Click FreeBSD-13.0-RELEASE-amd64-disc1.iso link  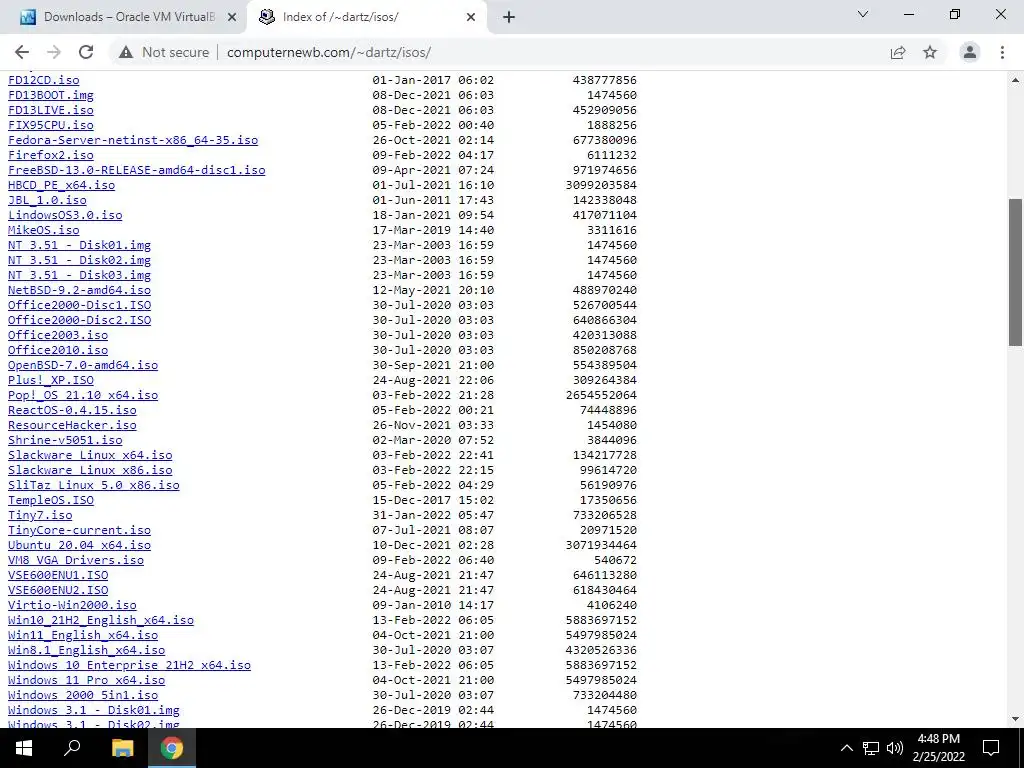coord(136,170)
